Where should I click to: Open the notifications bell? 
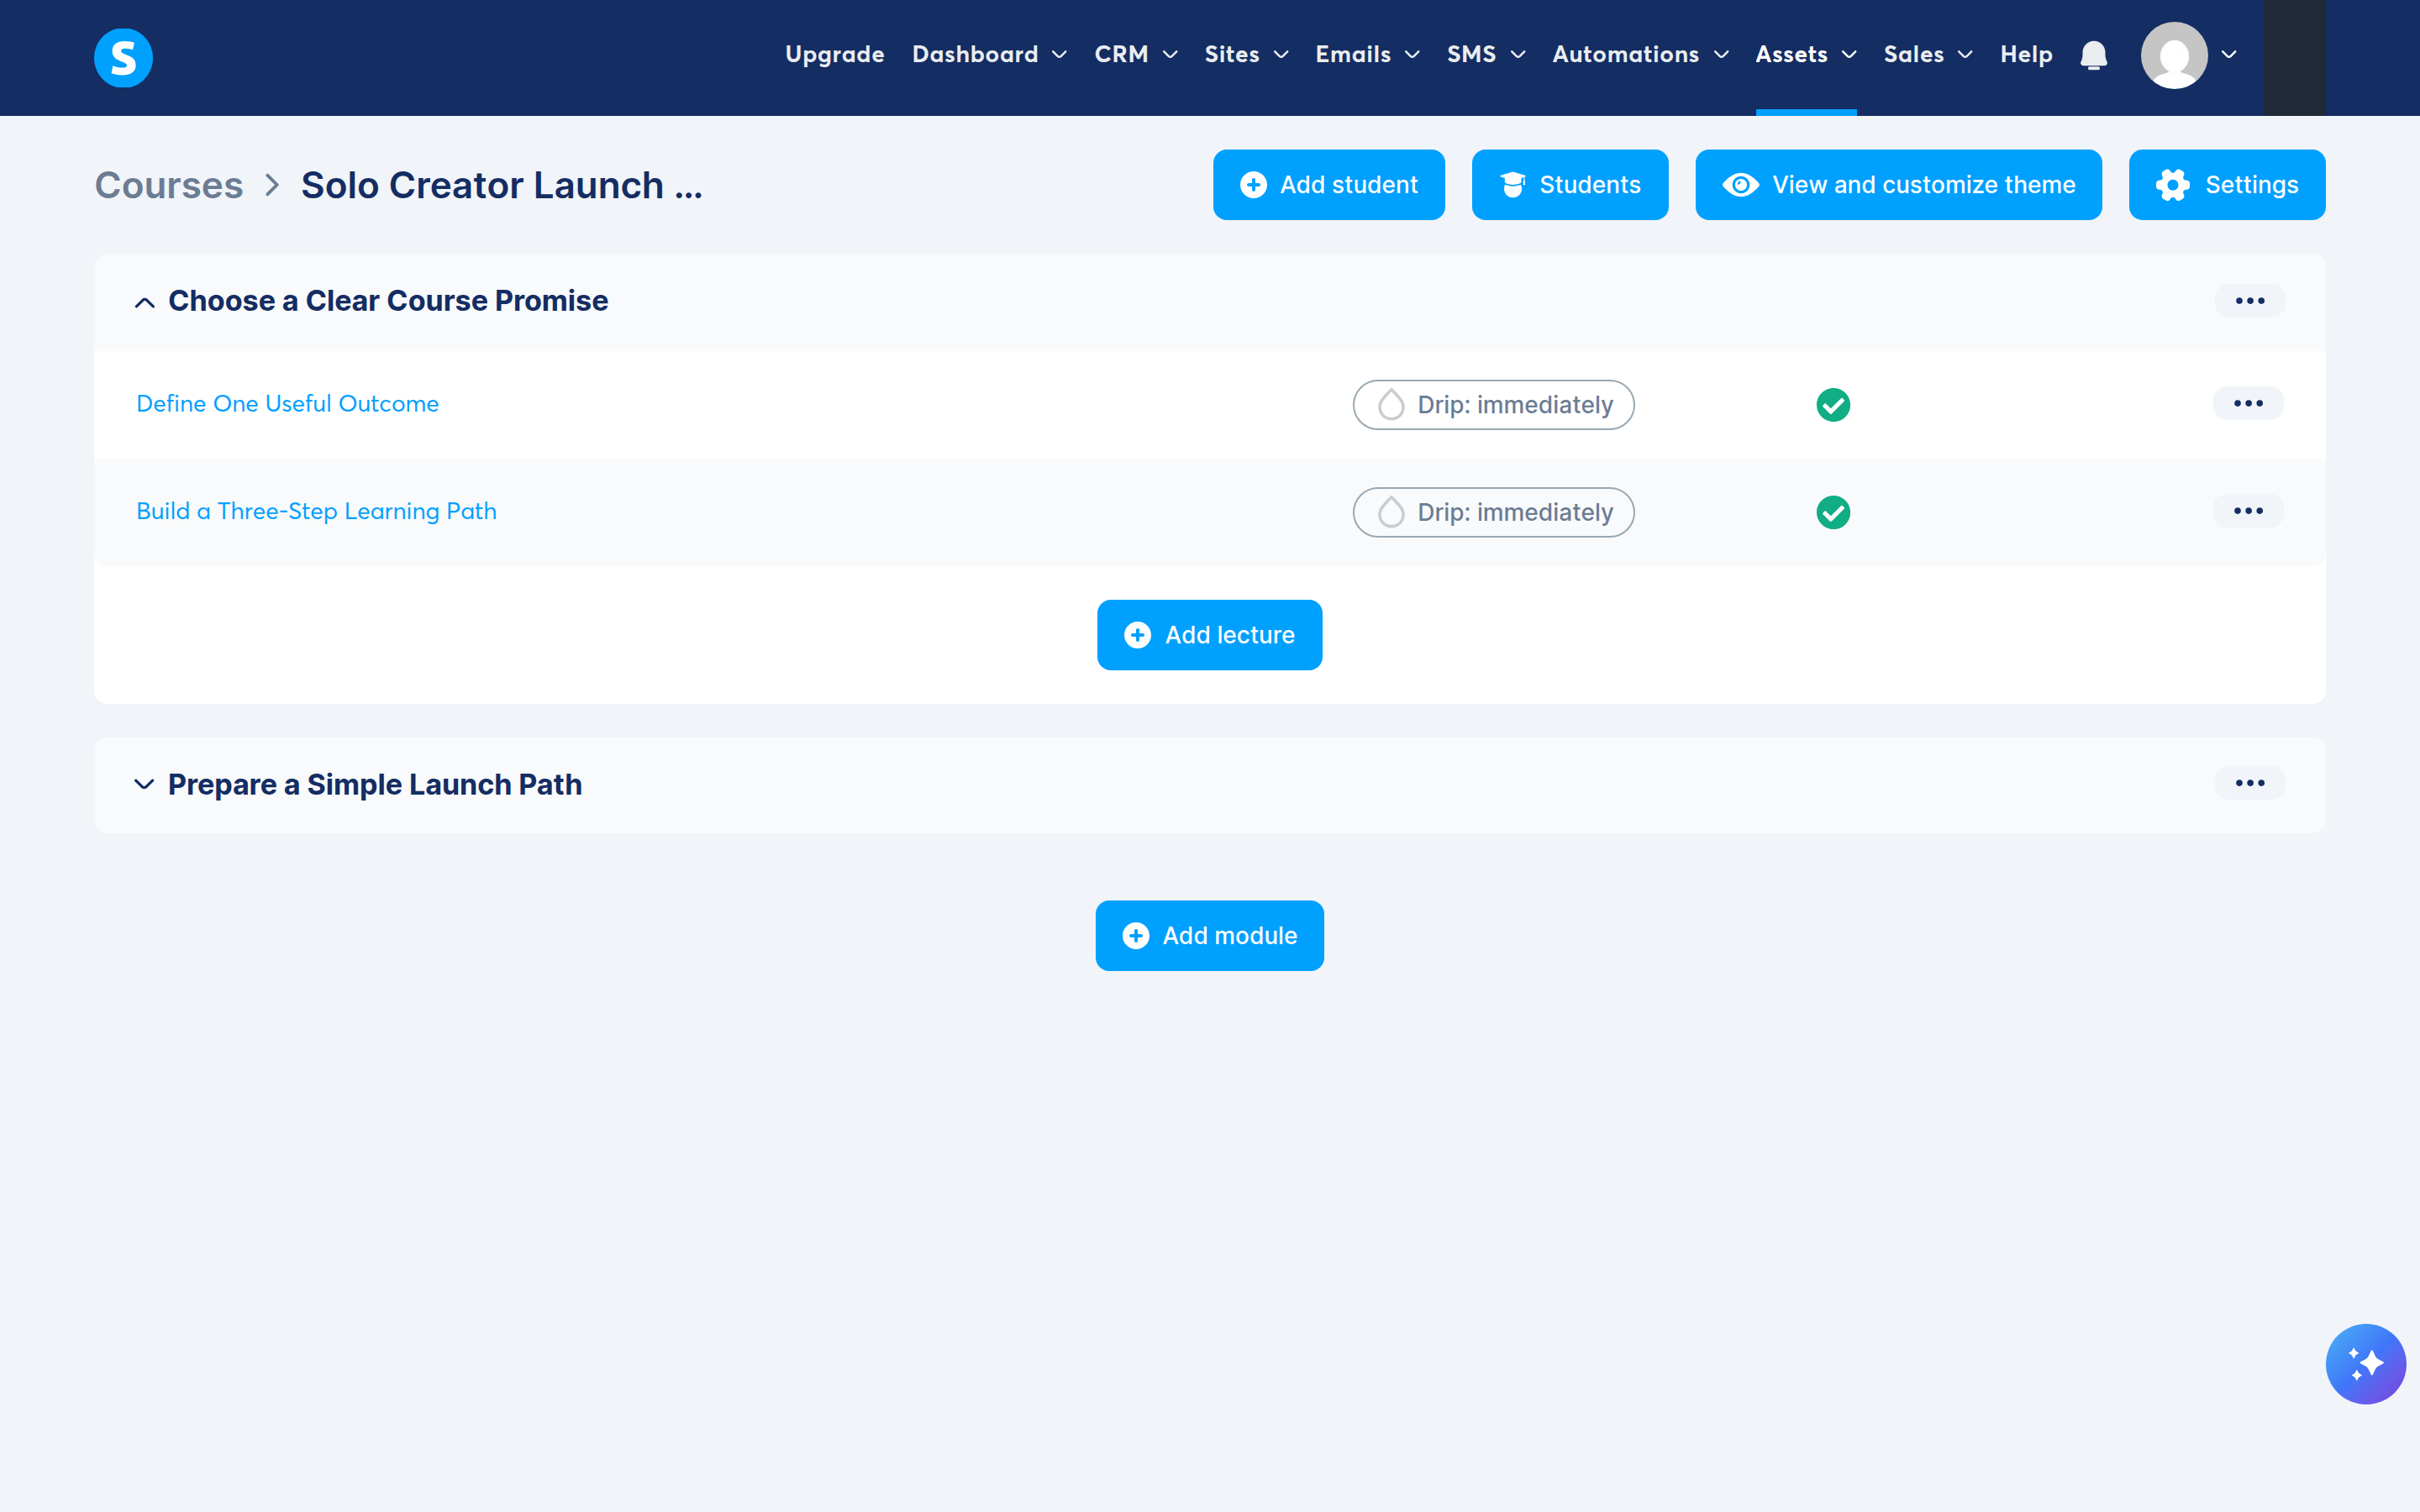(x=2093, y=55)
